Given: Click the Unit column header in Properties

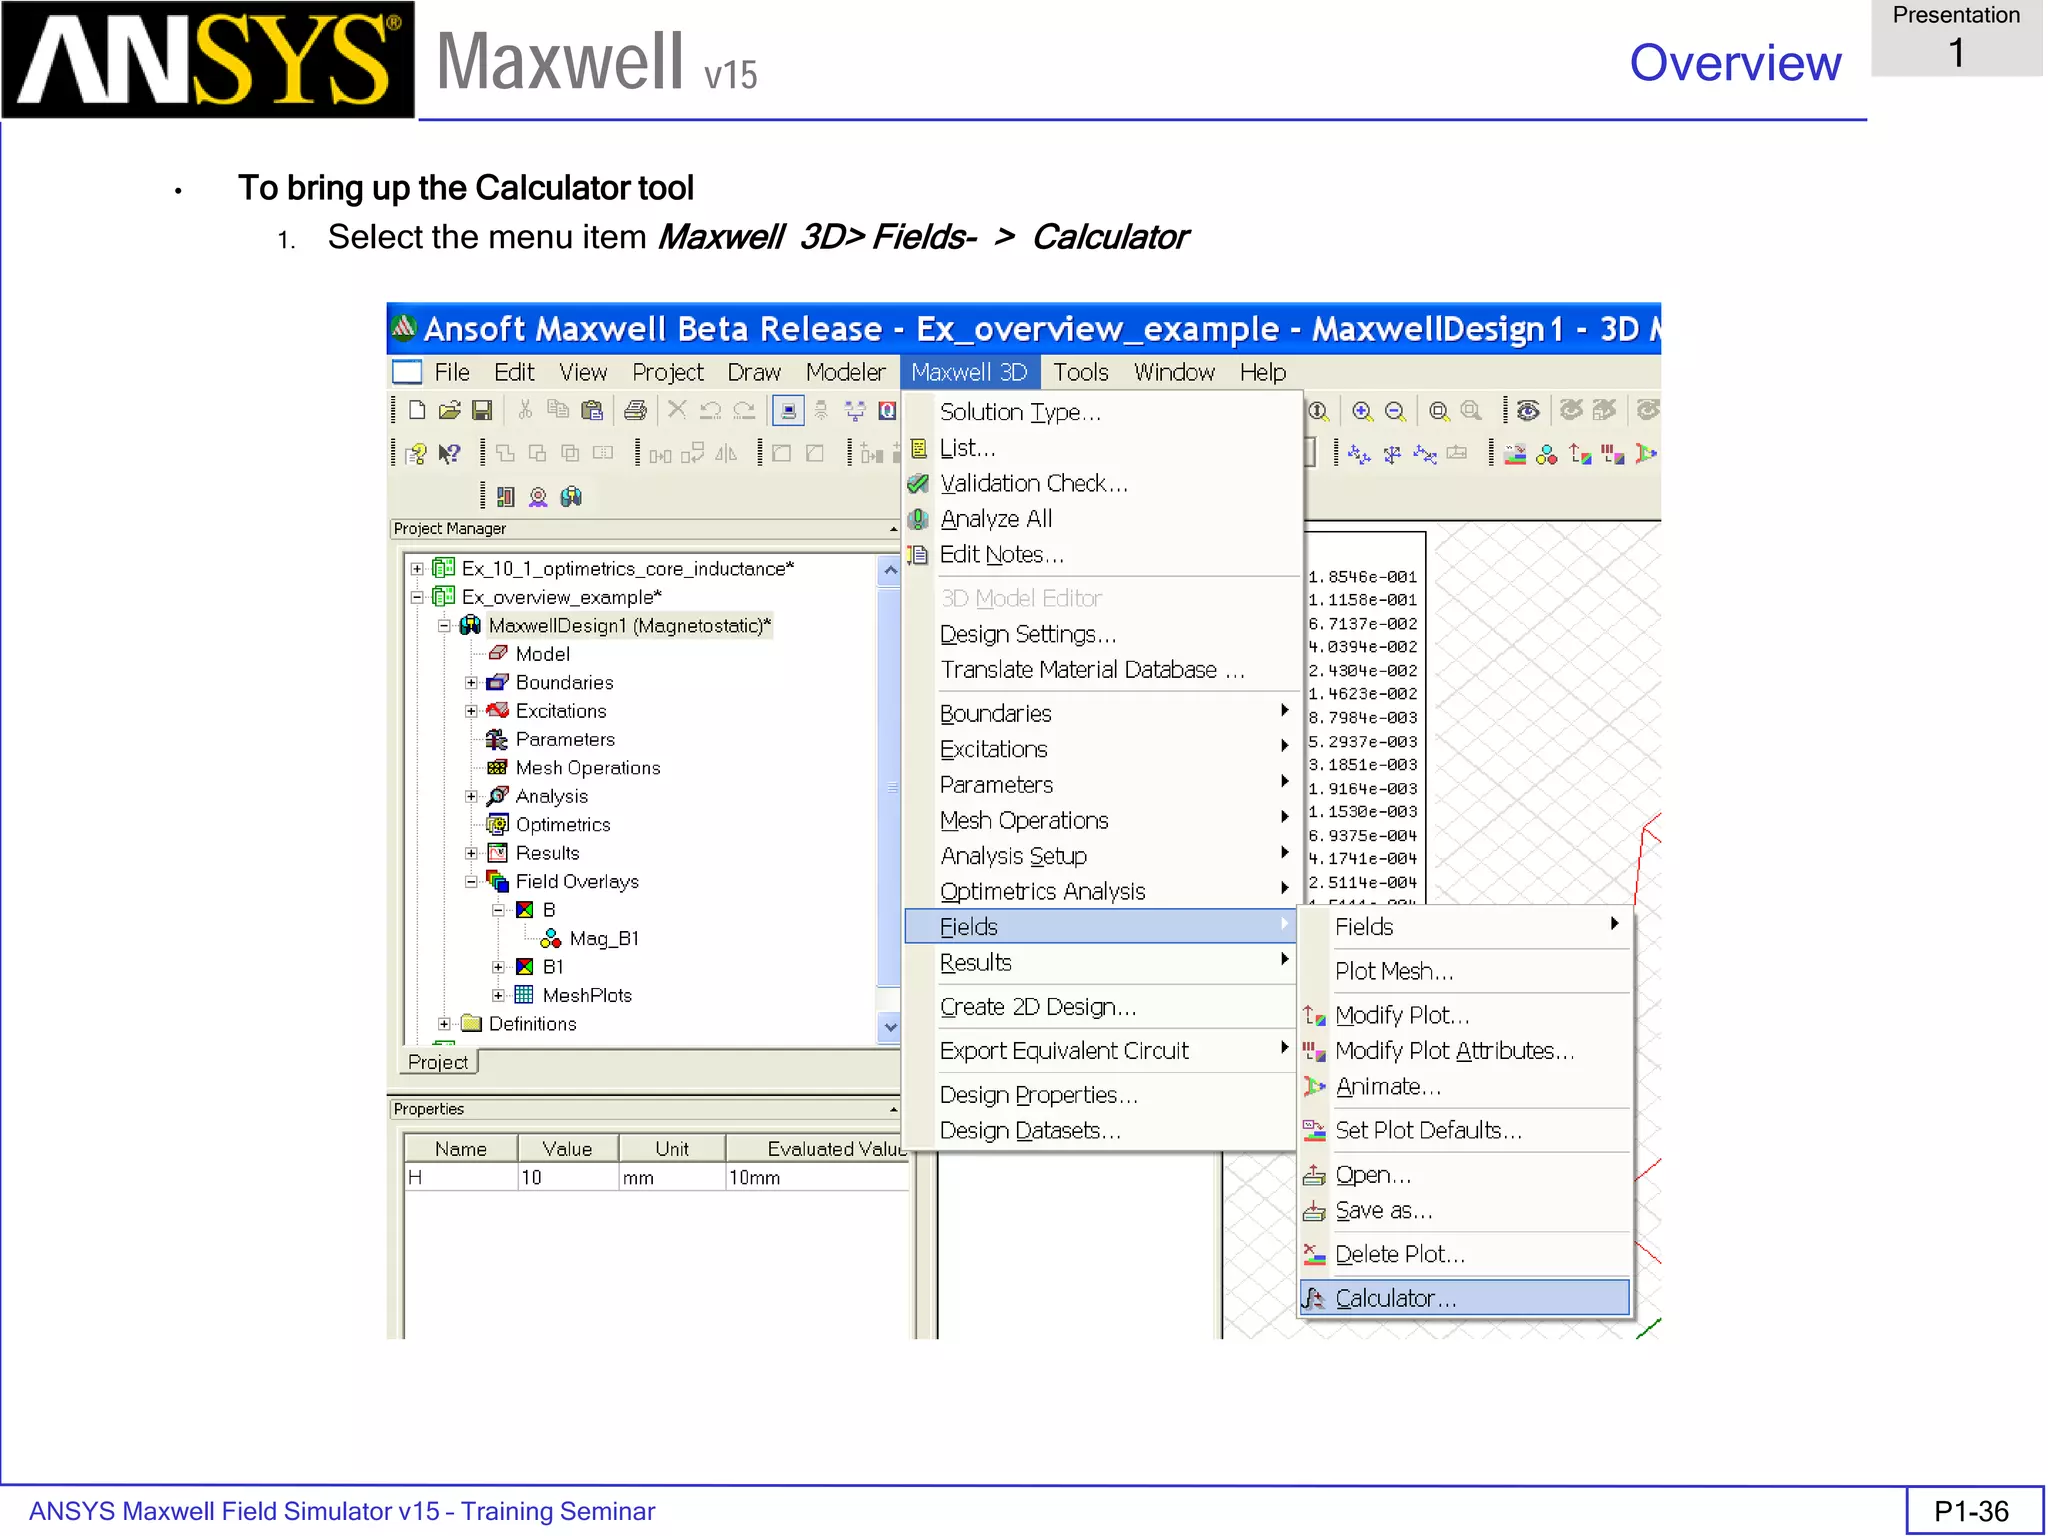Looking at the screenshot, I should (x=672, y=1149).
